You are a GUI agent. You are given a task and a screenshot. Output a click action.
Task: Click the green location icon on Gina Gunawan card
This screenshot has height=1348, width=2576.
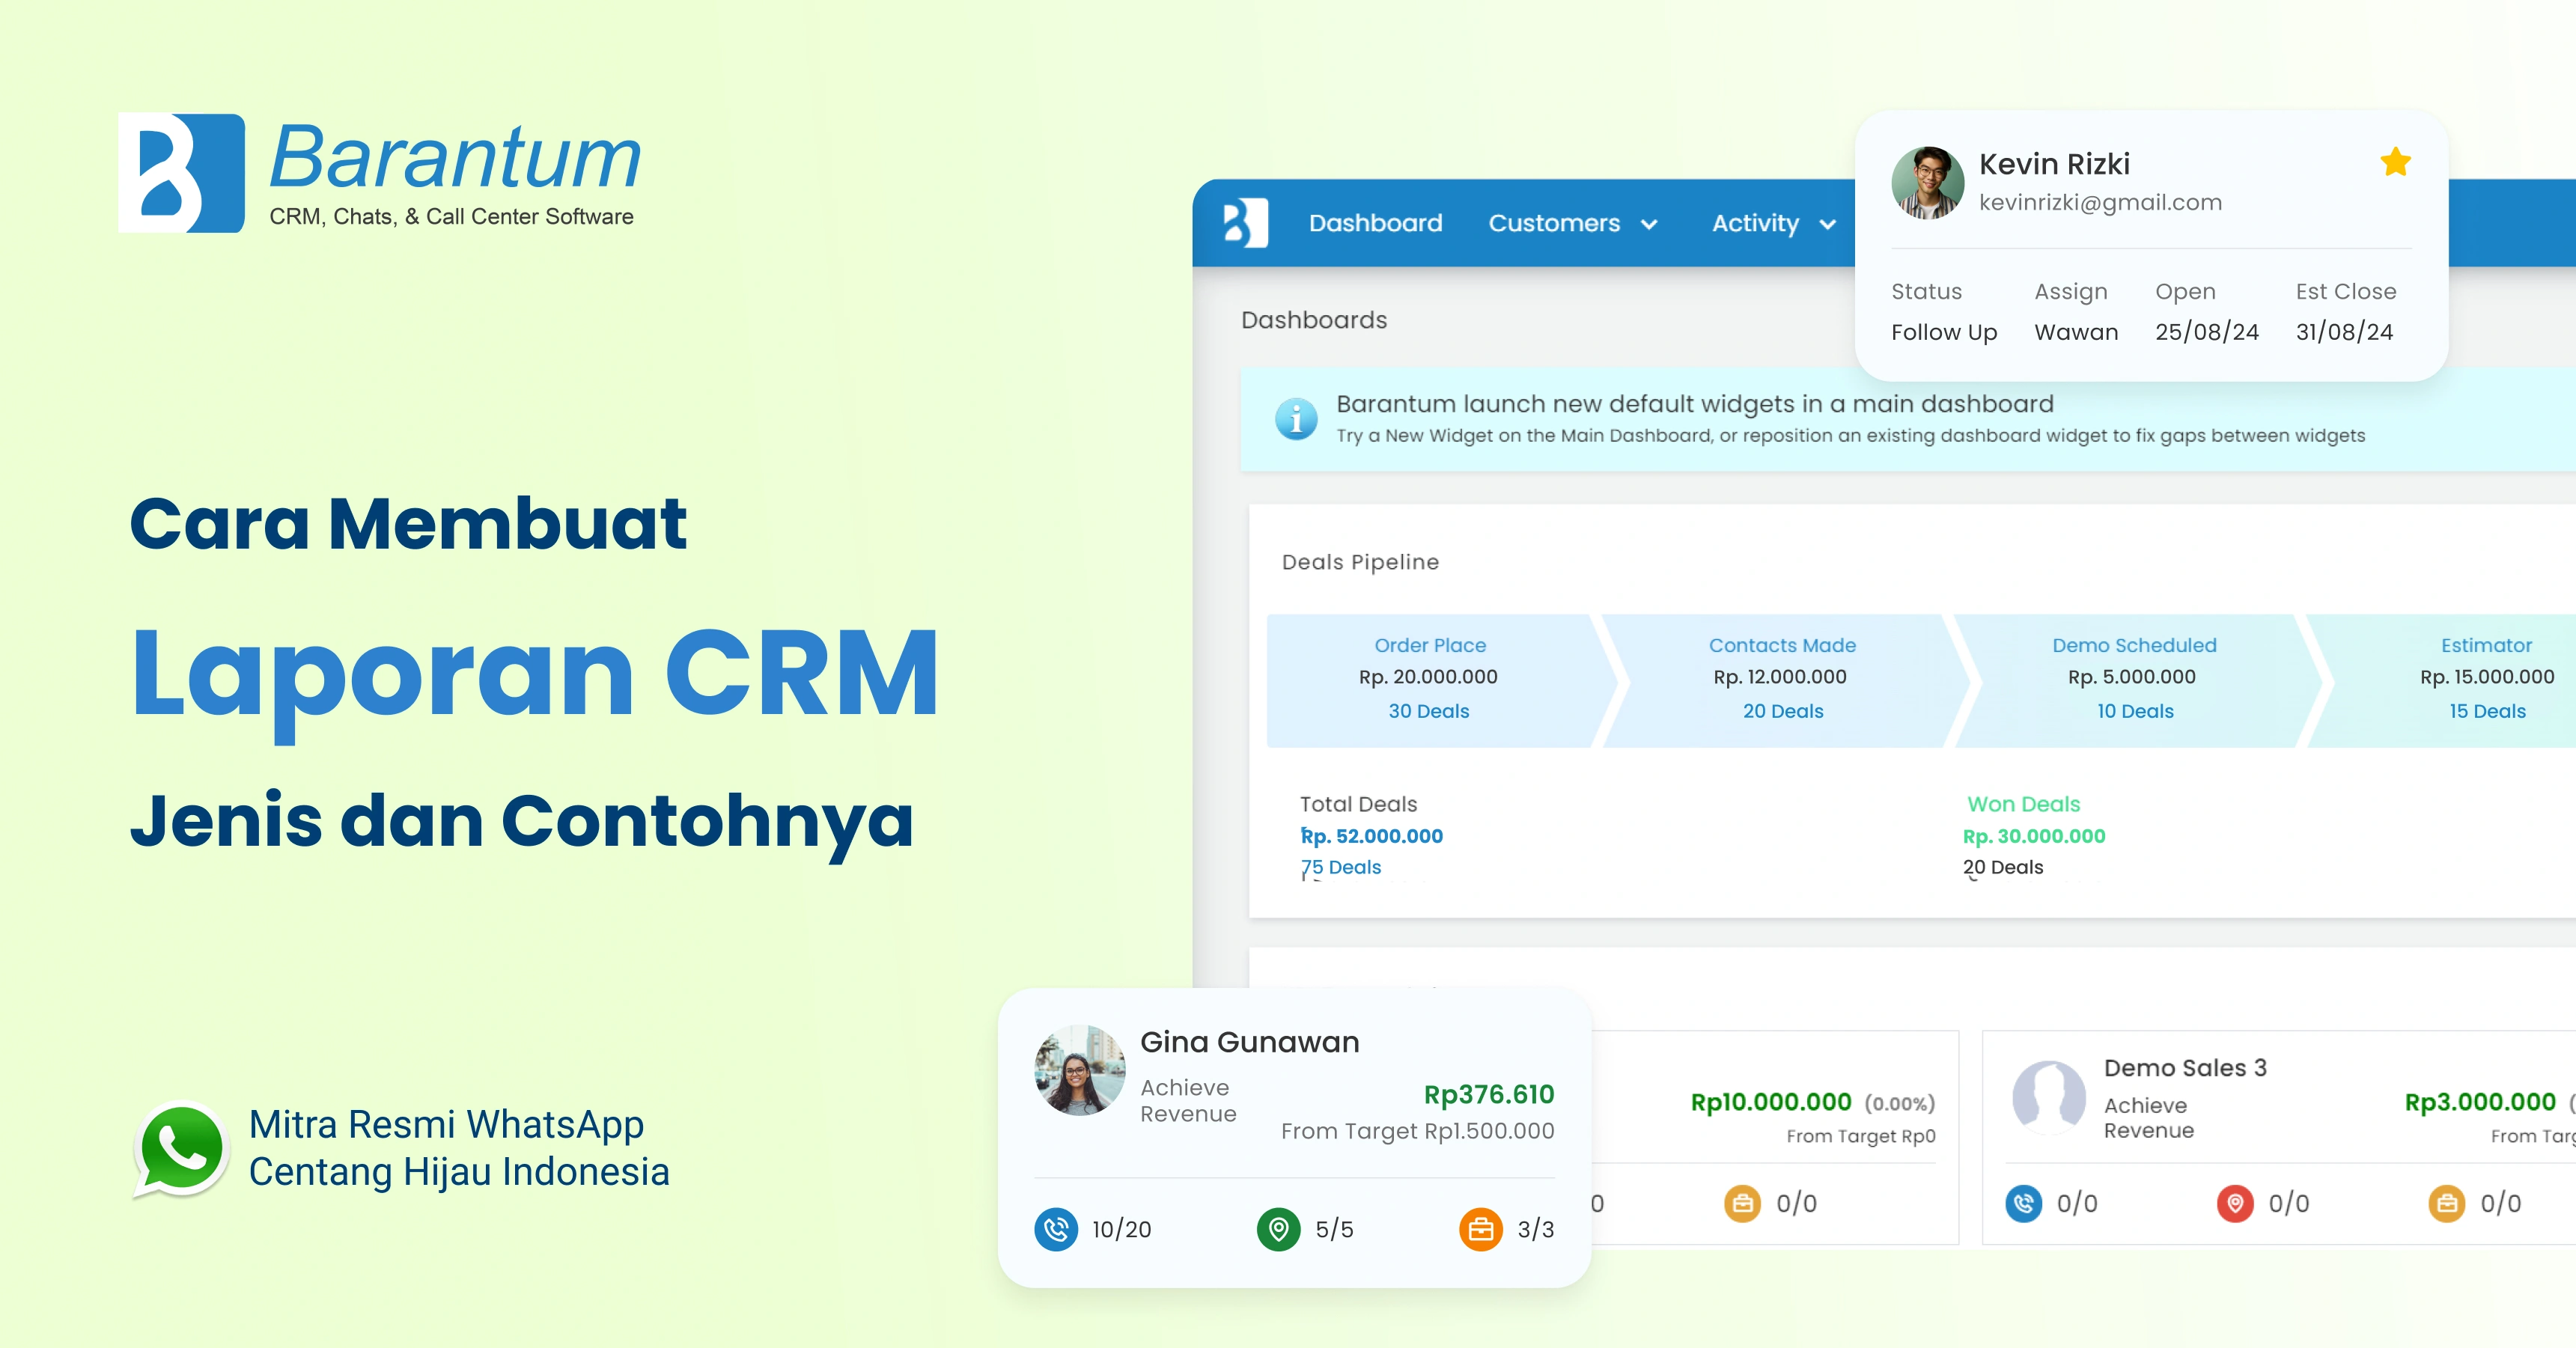point(1278,1229)
